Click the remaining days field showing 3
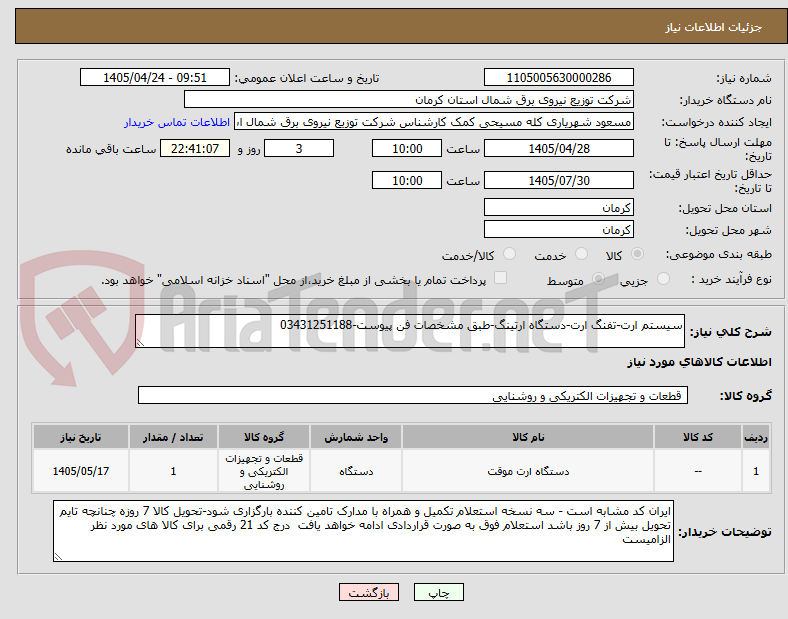The width and height of the screenshot is (788, 619). click(299, 149)
